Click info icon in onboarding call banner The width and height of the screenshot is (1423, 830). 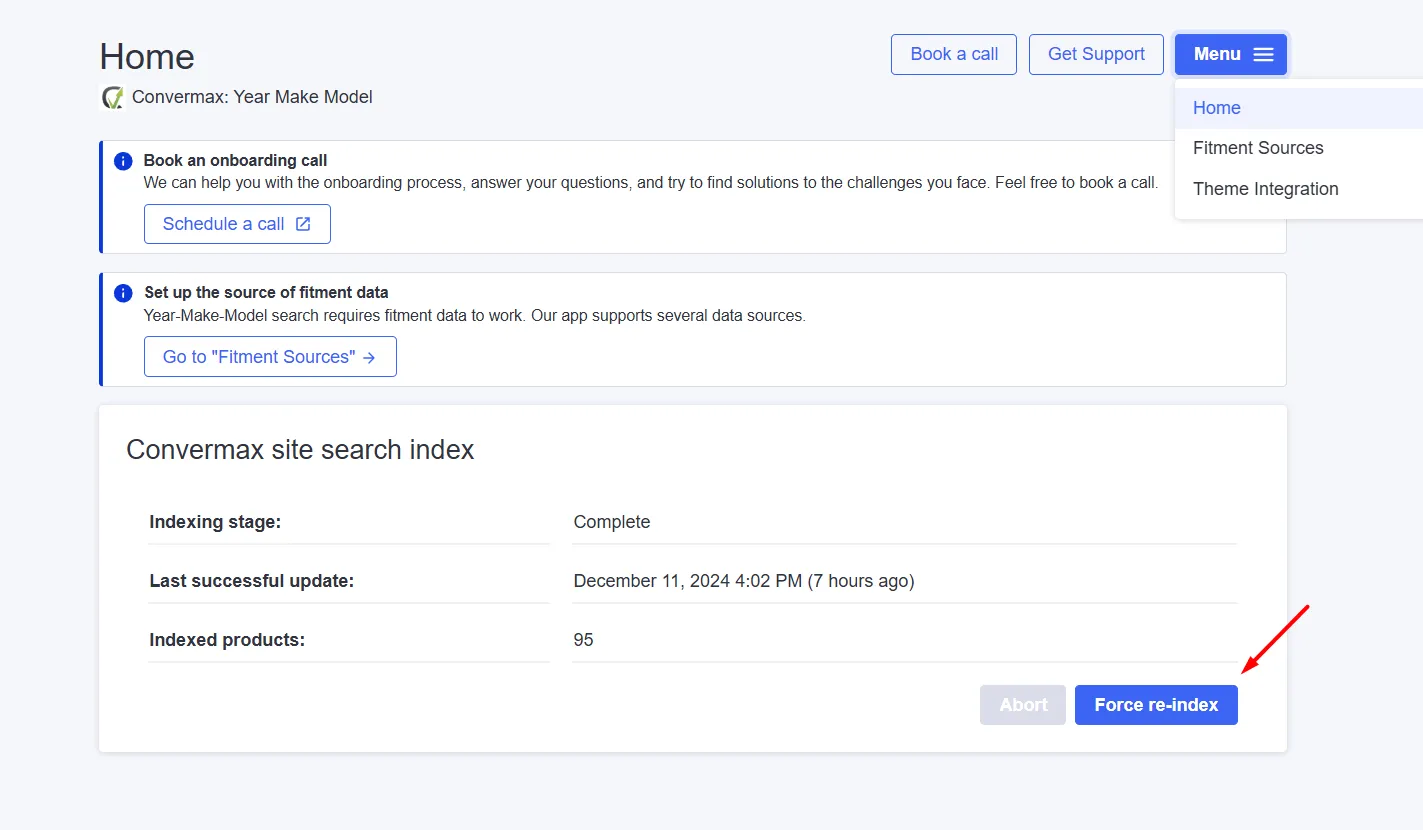point(123,161)
